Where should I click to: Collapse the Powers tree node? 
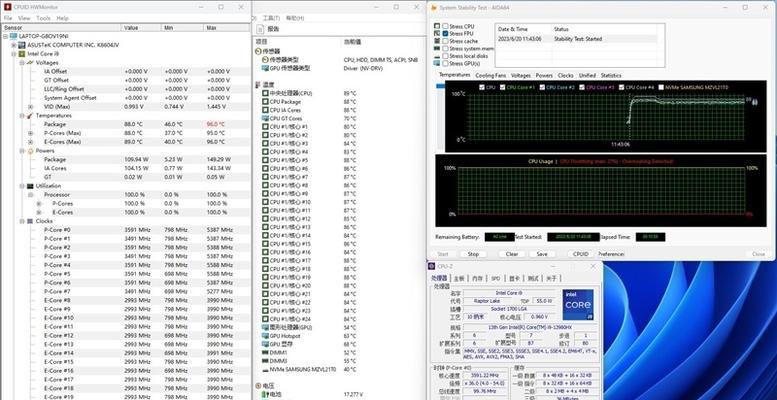click(x=22, y=151)
